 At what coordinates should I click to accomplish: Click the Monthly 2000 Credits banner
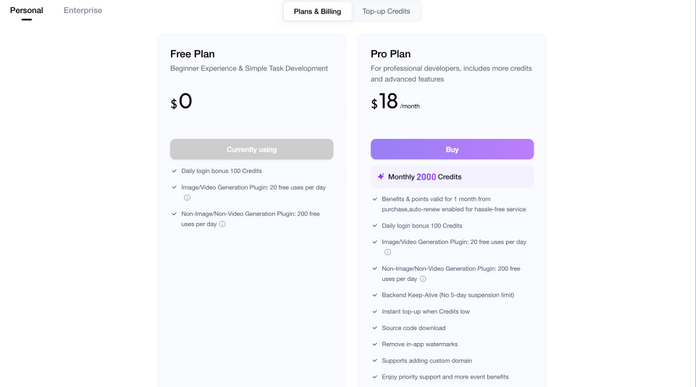coord(452,177)
